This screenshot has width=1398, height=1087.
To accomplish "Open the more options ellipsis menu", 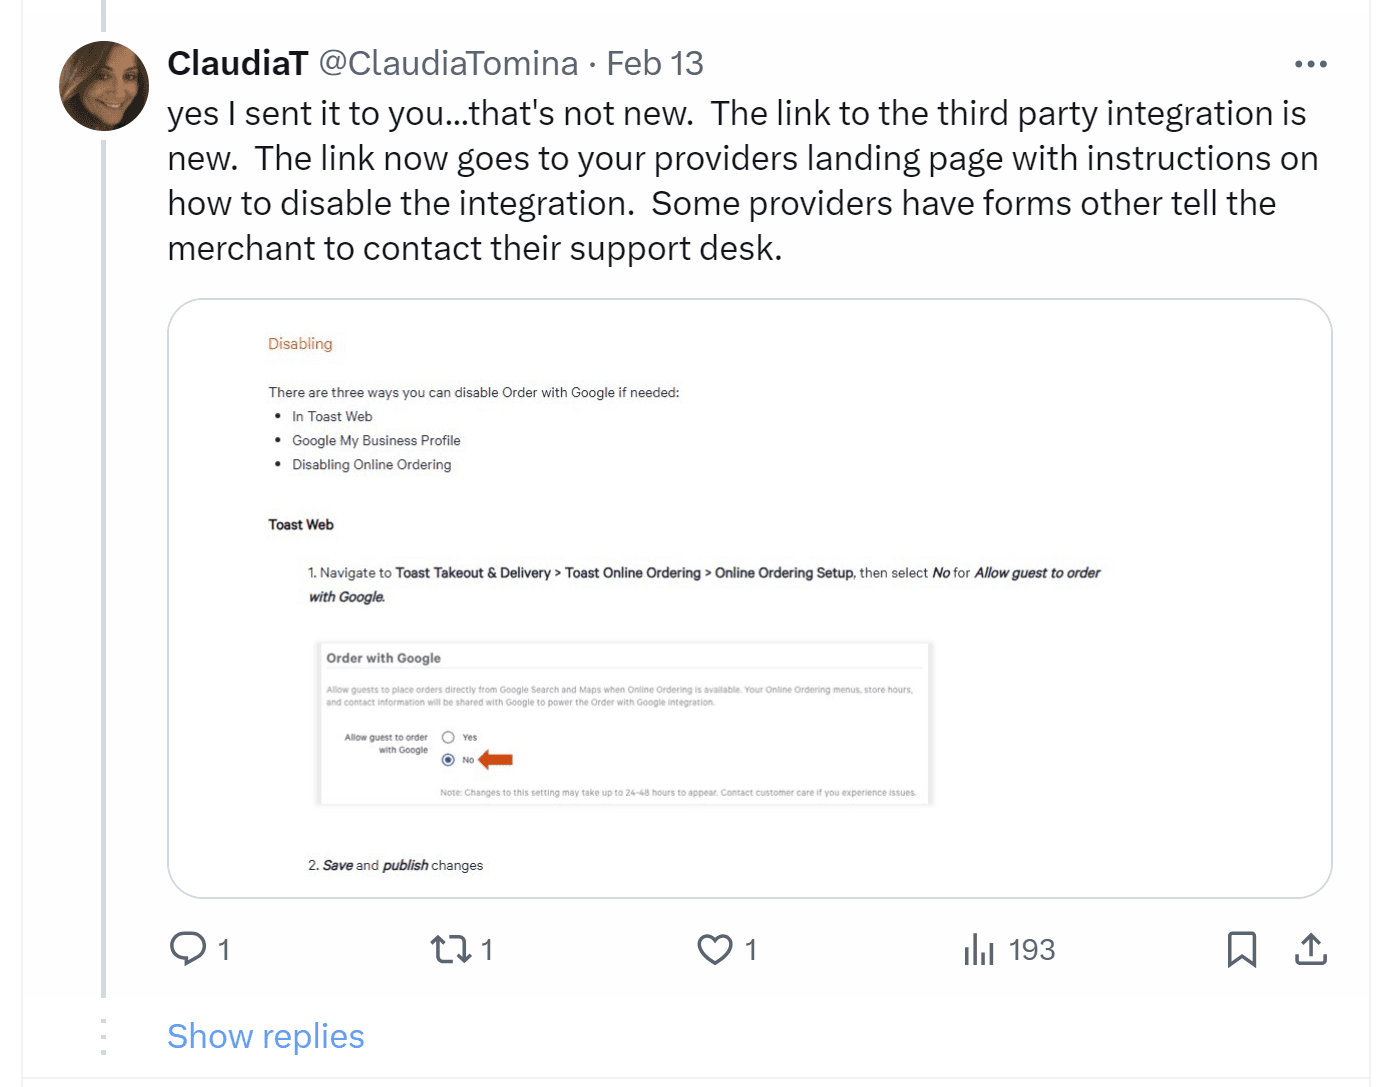I will [1310, 64].
